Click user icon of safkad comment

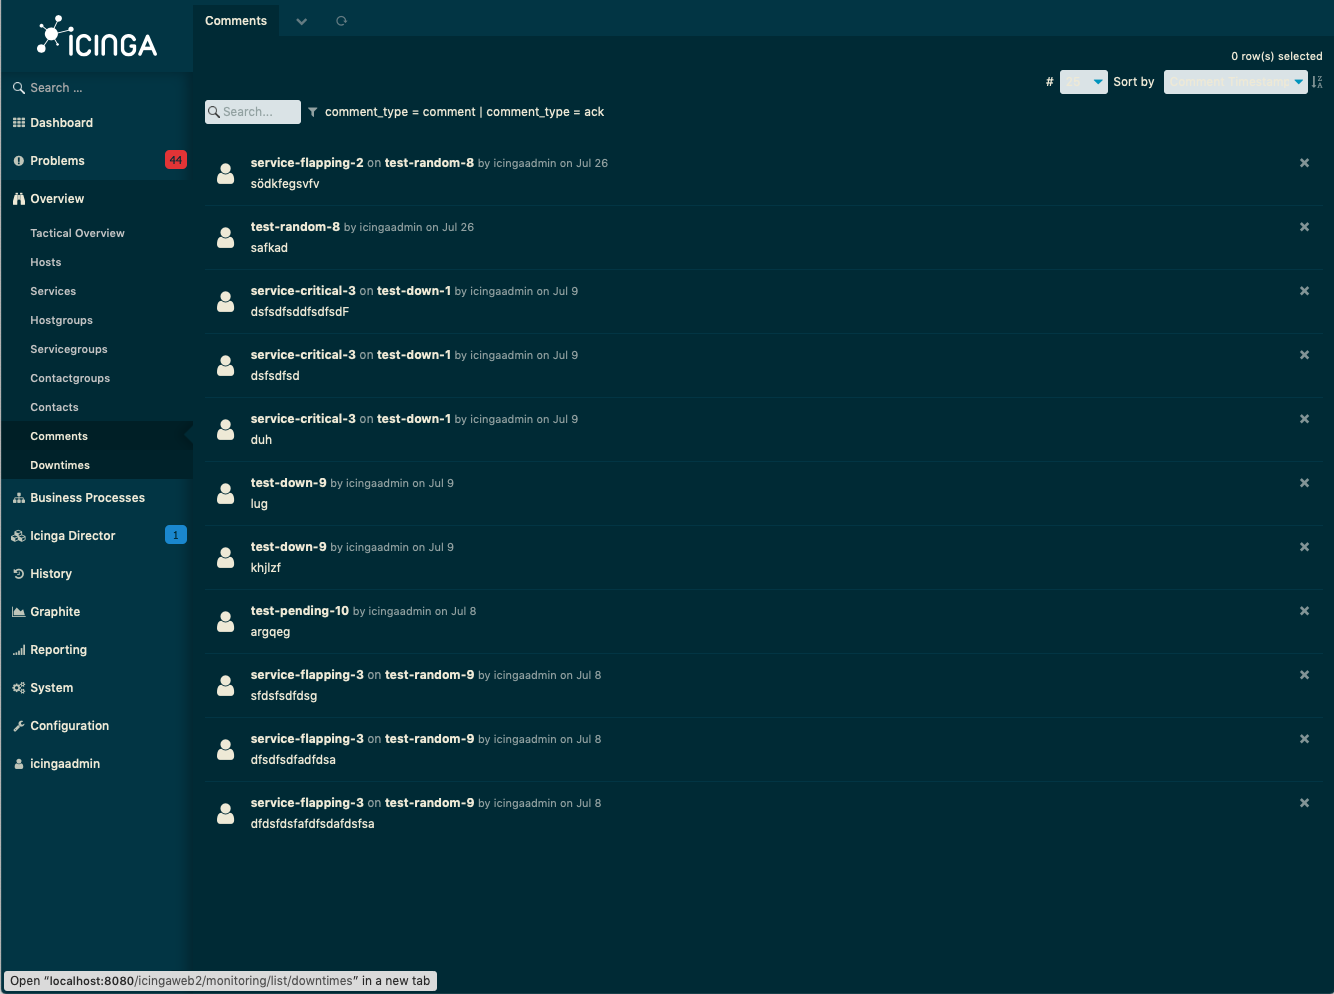(x=226, y=238)
